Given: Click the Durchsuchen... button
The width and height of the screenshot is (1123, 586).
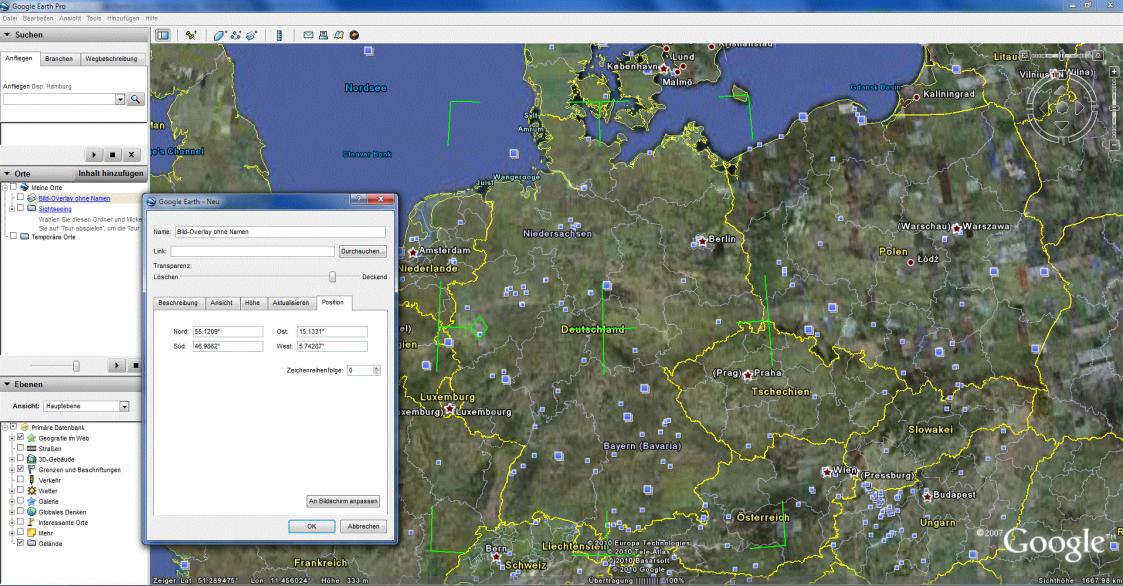Looking at the screenshot, I should coord(362,251).
